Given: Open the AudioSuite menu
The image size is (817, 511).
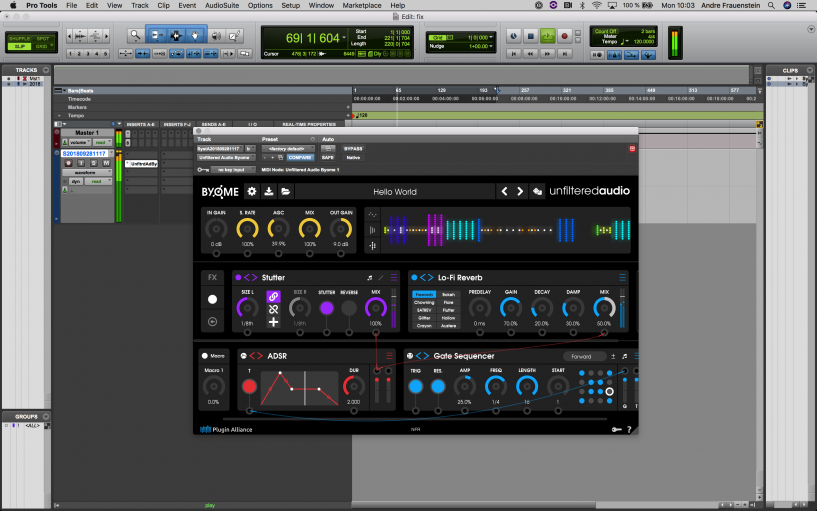Looking at the screenshot, I should point(222,5).
